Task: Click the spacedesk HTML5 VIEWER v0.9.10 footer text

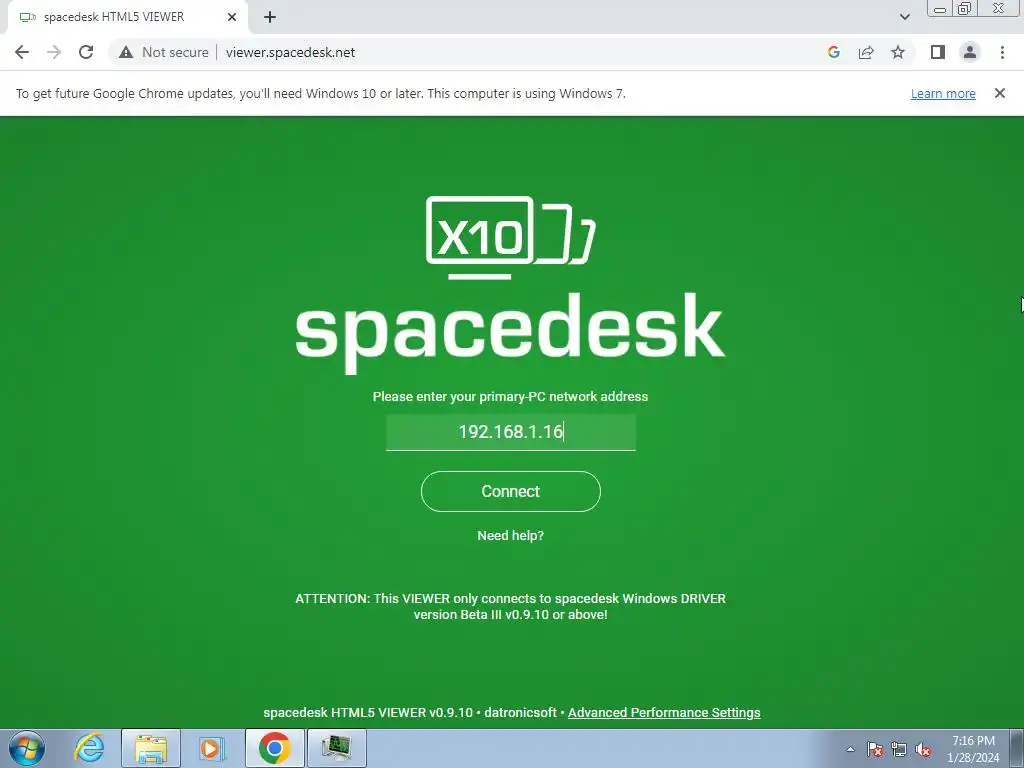Action: point(368,712)
